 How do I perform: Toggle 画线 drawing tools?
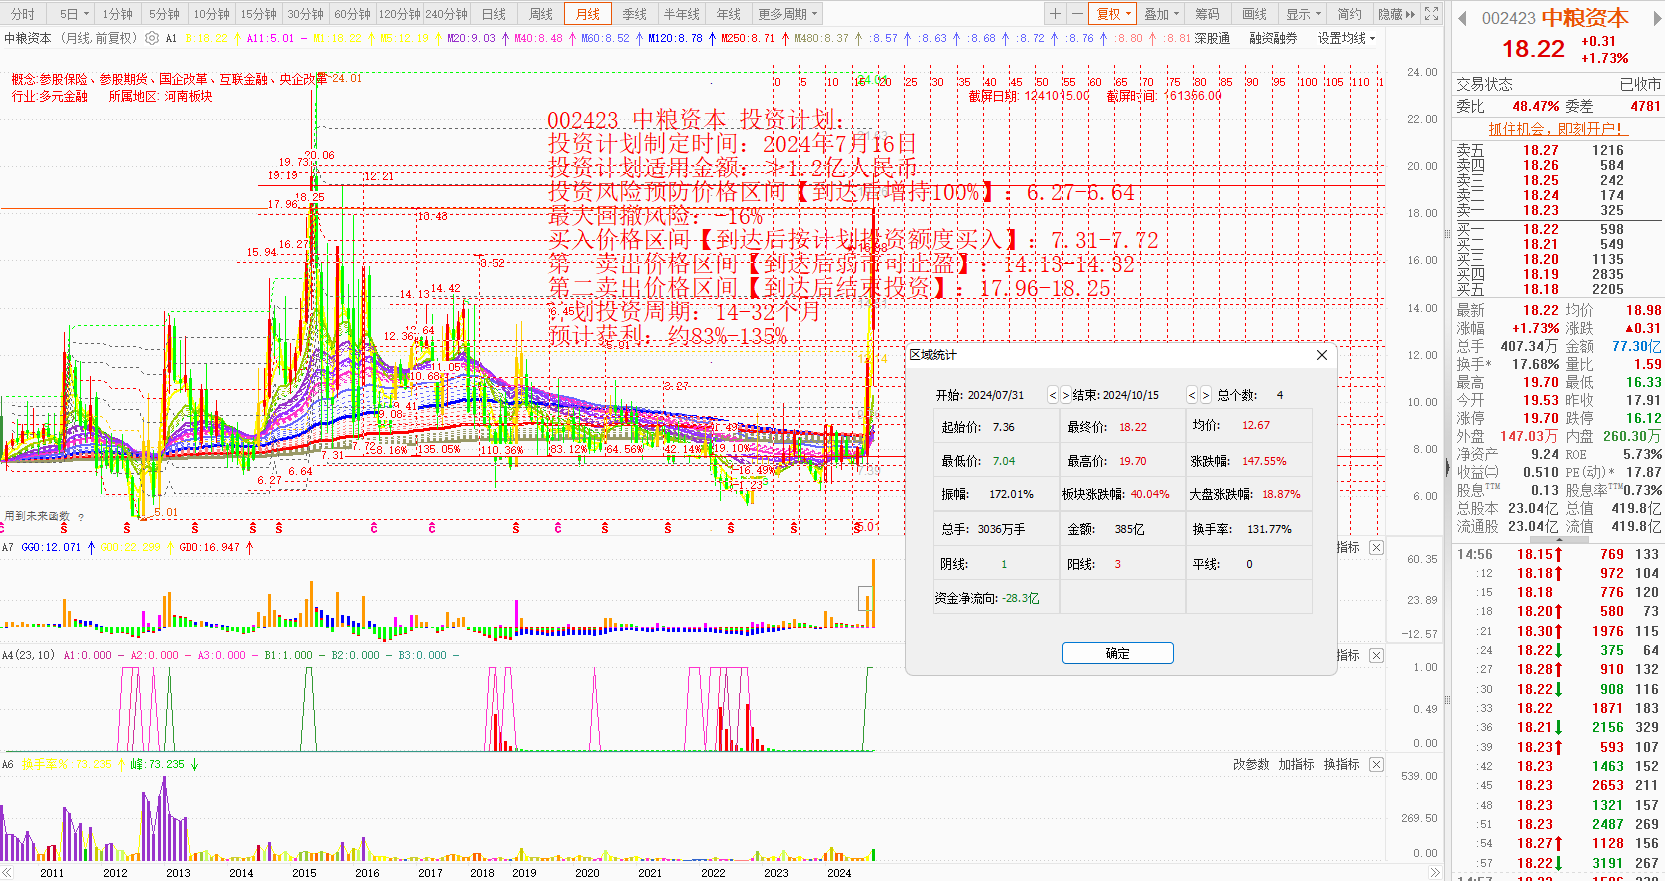pos(1254,14)
